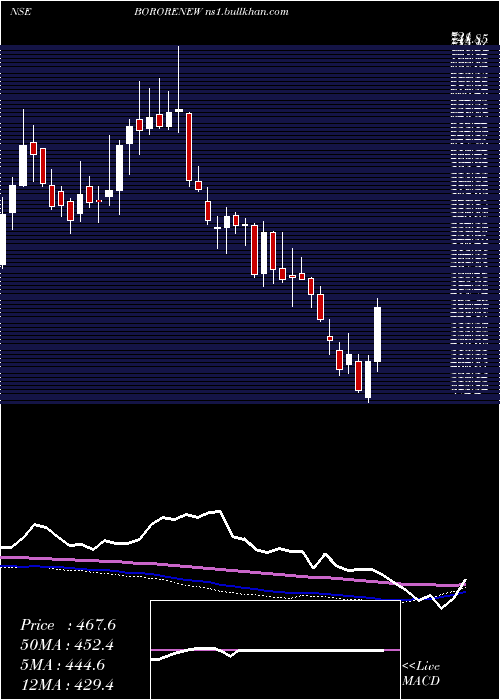Click the top price axis label
Screen dimensions: 500x700
(469, 39)
